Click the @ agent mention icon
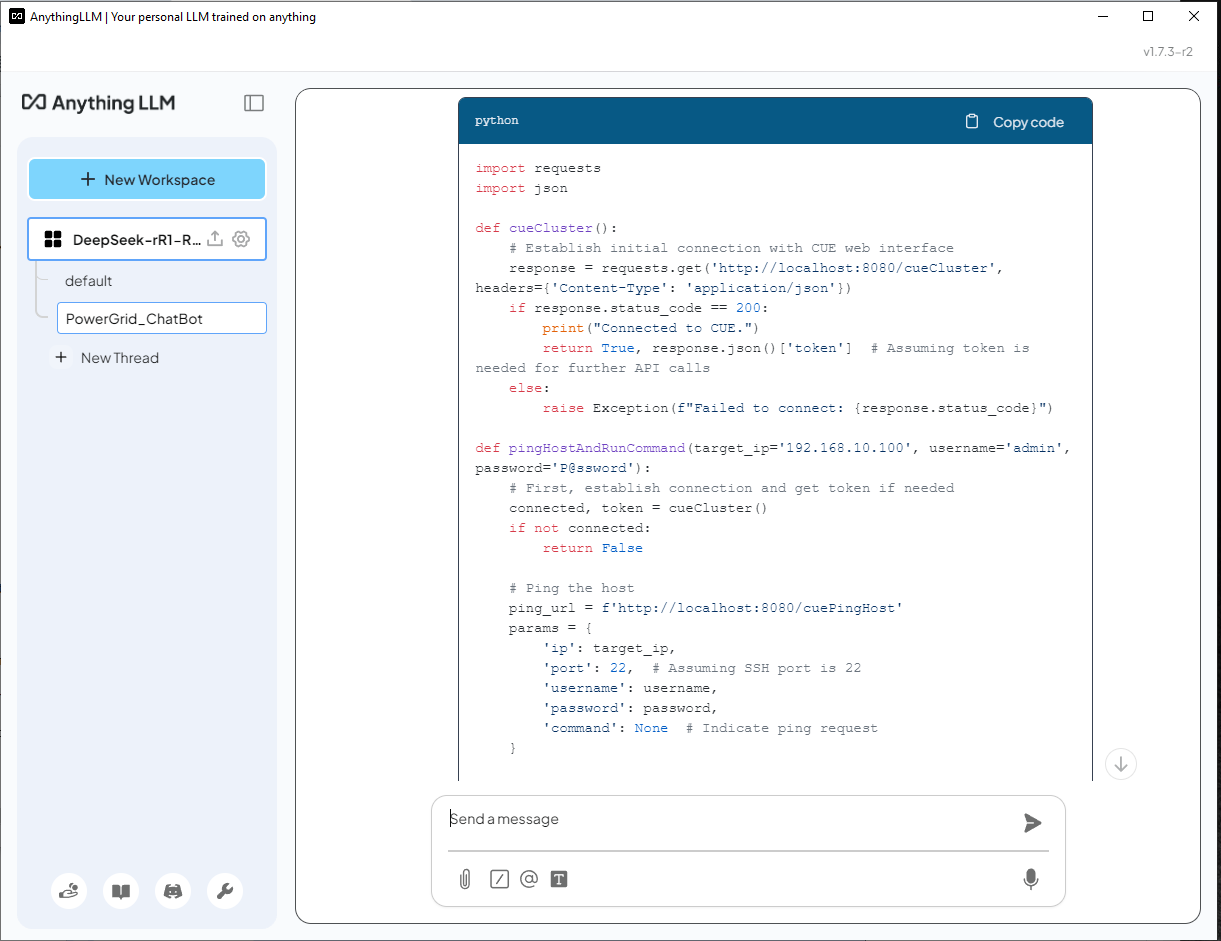 tap(529, 879)
